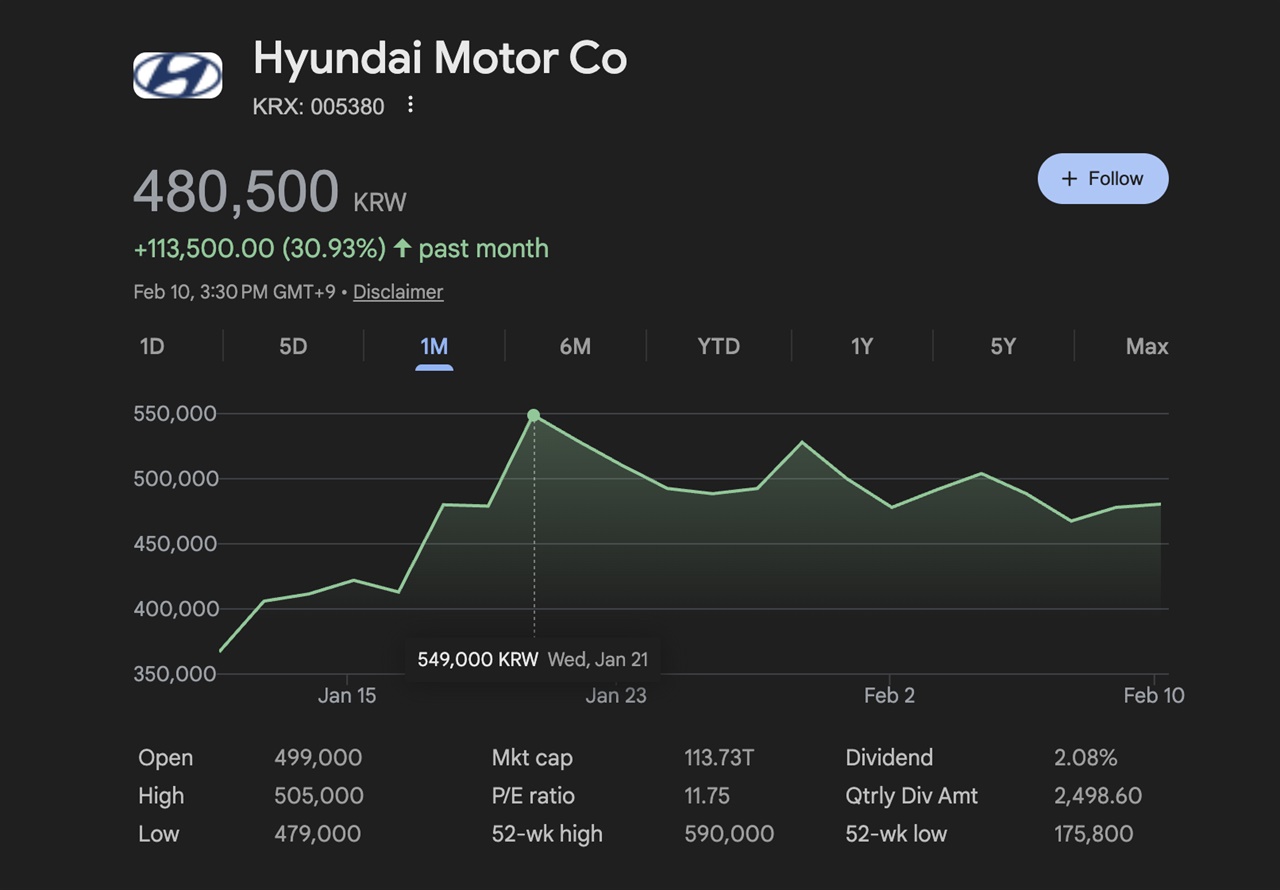Follow Hyundai Motor Co stock
This screenshot has height=890, width=1280.
[x=1102, y=178]
